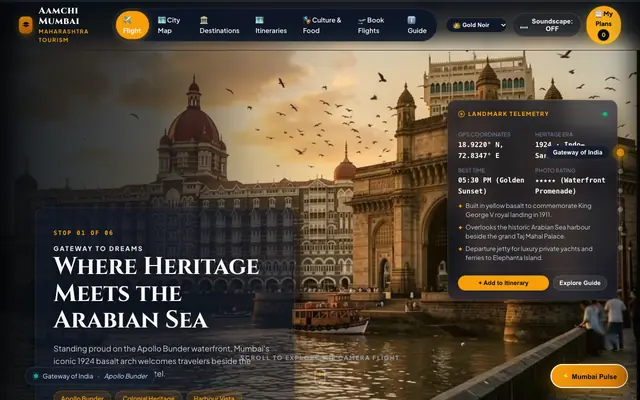This screenshot has height=400, width=640.
Task: Click the Landmark Telemetry target icon
Action: tap(461, 114)
